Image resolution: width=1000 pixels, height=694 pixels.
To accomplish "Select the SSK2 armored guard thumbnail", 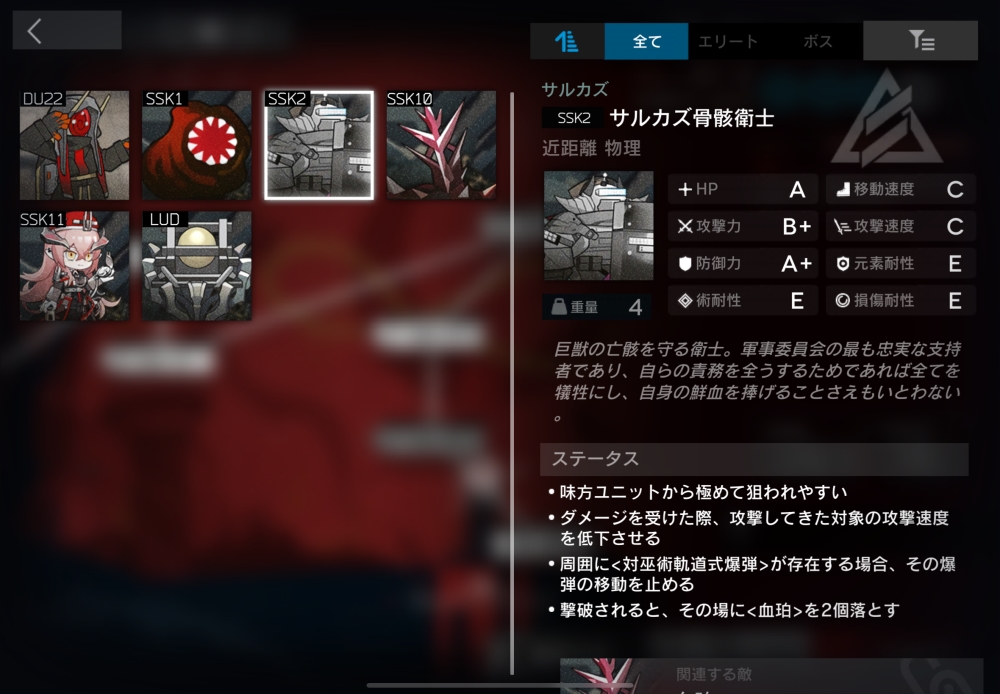I will [x=319, y=145].
